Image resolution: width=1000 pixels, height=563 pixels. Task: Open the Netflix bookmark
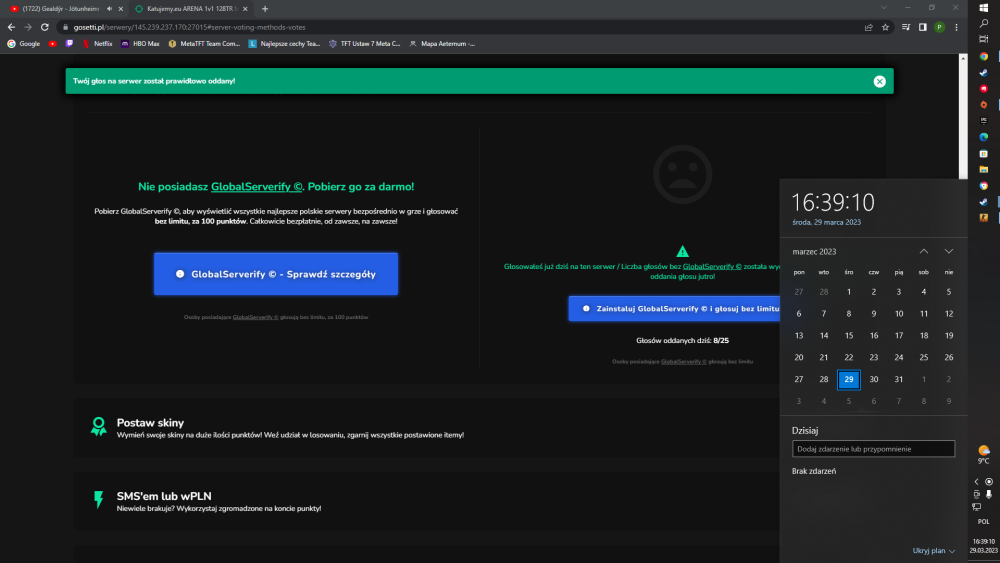coord(97,44)
